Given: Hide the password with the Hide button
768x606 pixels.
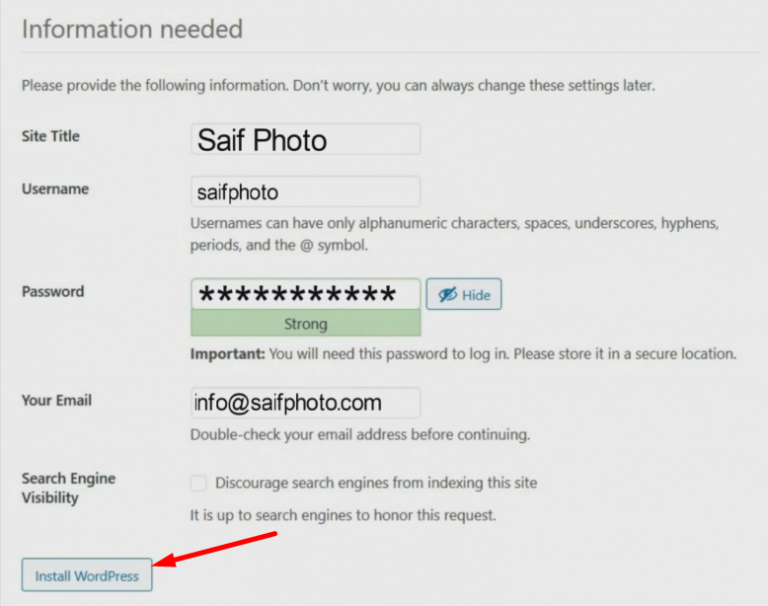Looking at the screenshot, I should (464, 294).
